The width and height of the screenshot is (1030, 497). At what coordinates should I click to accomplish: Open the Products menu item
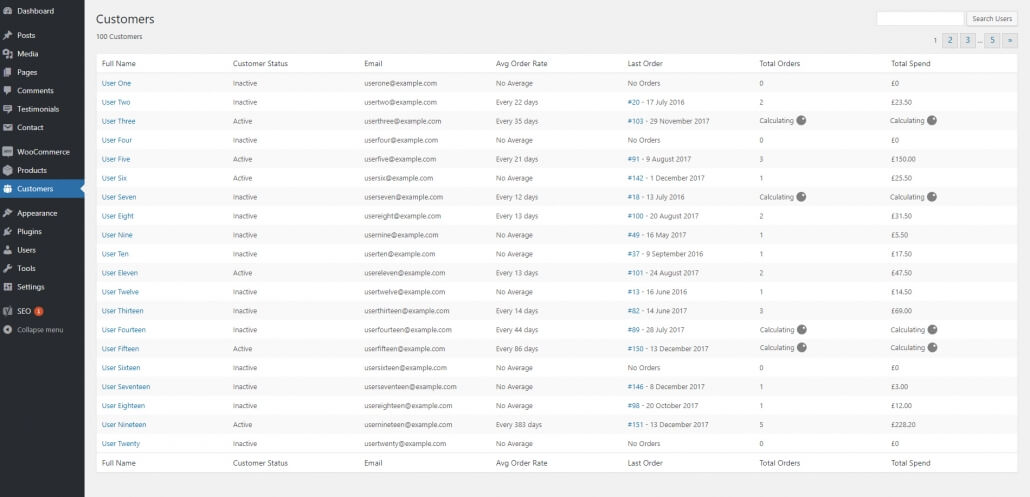tap(32, 170)
